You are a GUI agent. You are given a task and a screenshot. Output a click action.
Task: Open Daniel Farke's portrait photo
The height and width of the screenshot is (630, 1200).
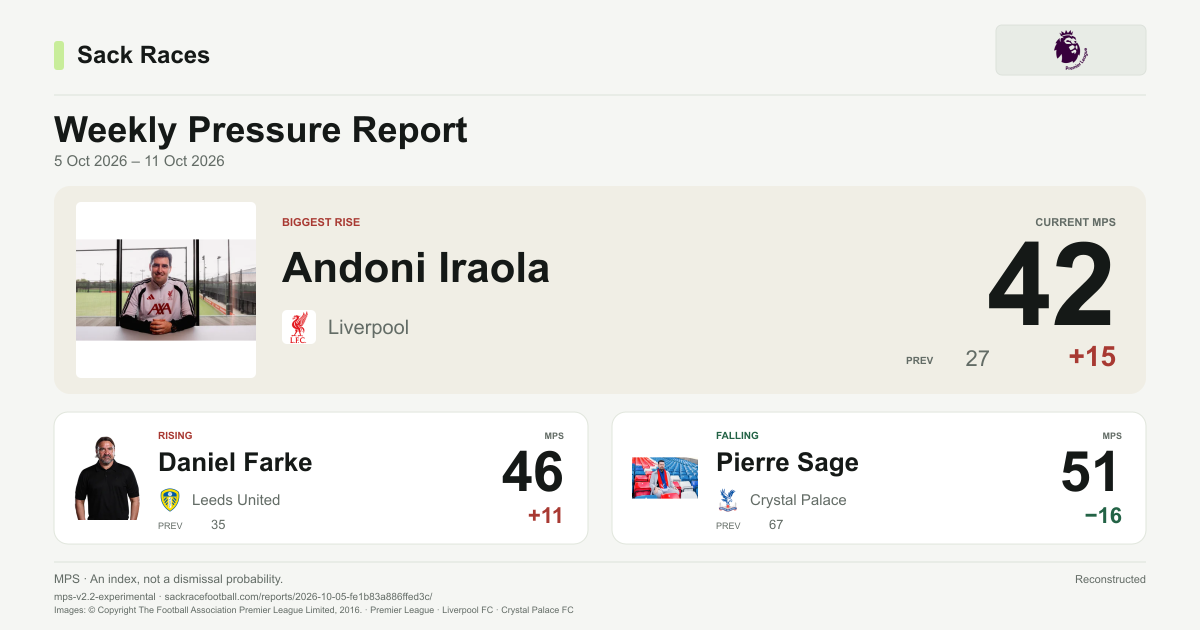pyautogui.click(x=107, y=478)
